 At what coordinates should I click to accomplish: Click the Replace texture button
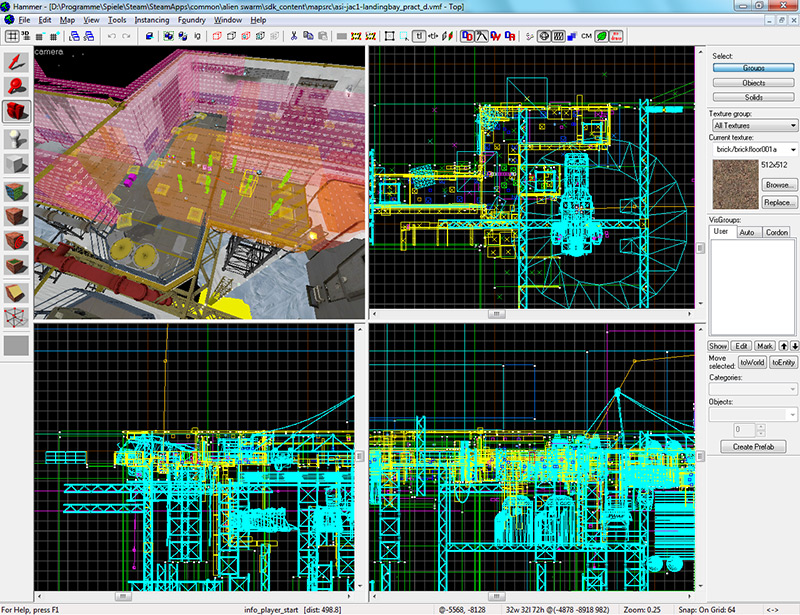[x=778, y=203]
